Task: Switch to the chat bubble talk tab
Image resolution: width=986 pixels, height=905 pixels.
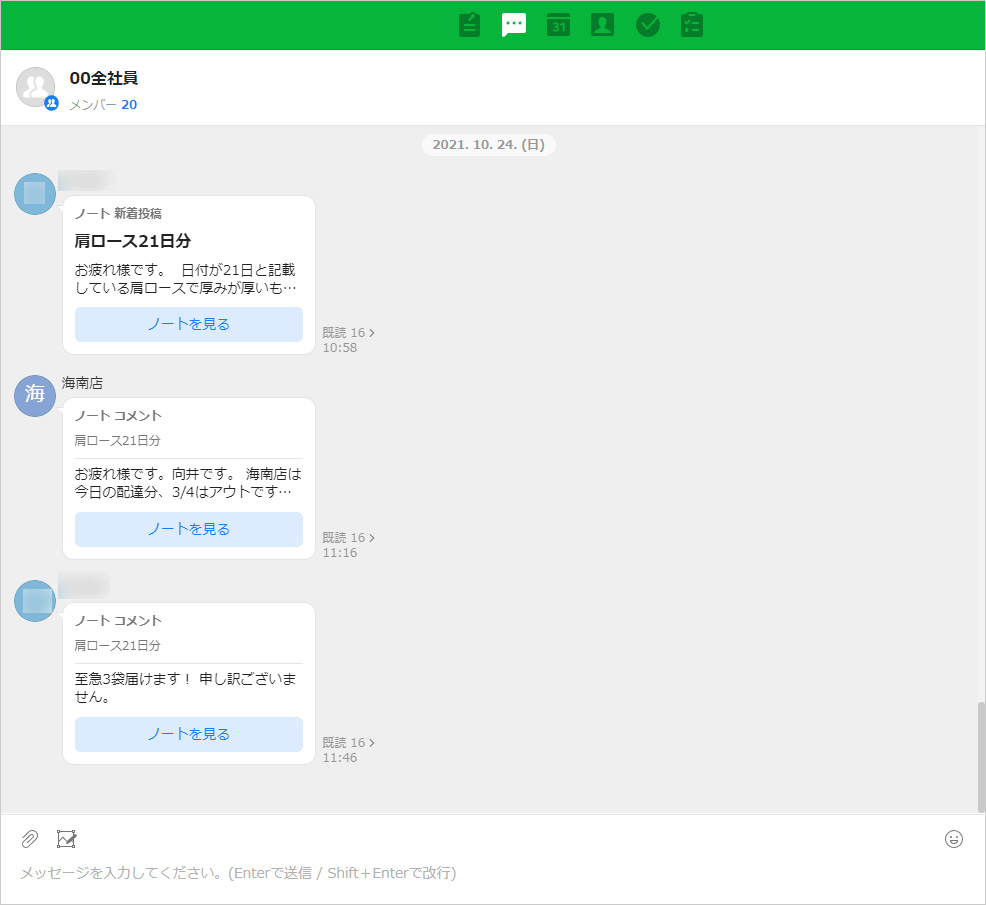Action: pyautogui.click(x=514, y=25)
